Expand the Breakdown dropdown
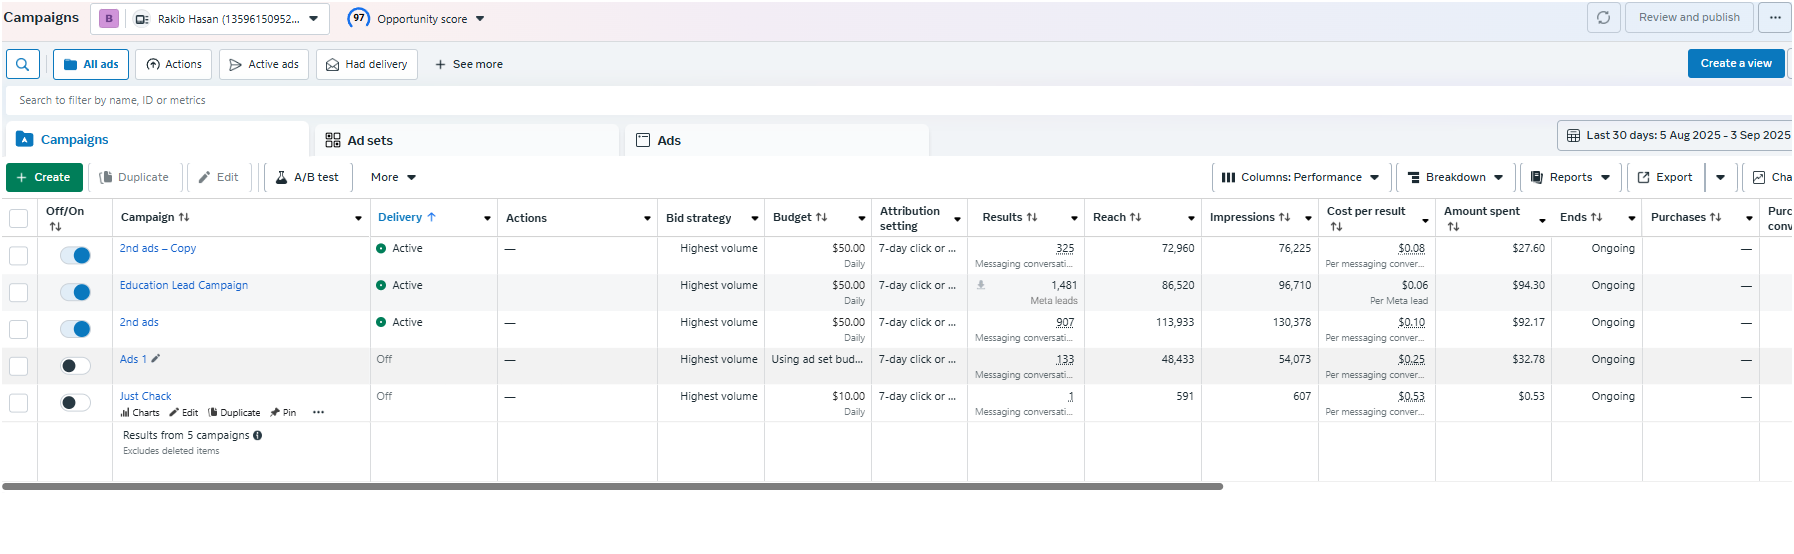 (1455, 177)
